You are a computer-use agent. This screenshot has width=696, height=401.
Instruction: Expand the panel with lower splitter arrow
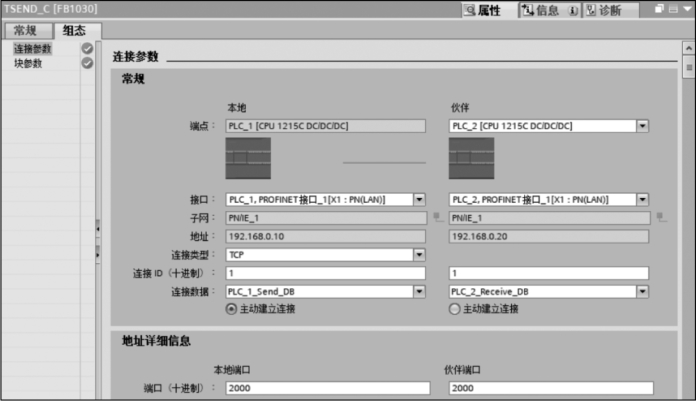[x=98, y=255]
